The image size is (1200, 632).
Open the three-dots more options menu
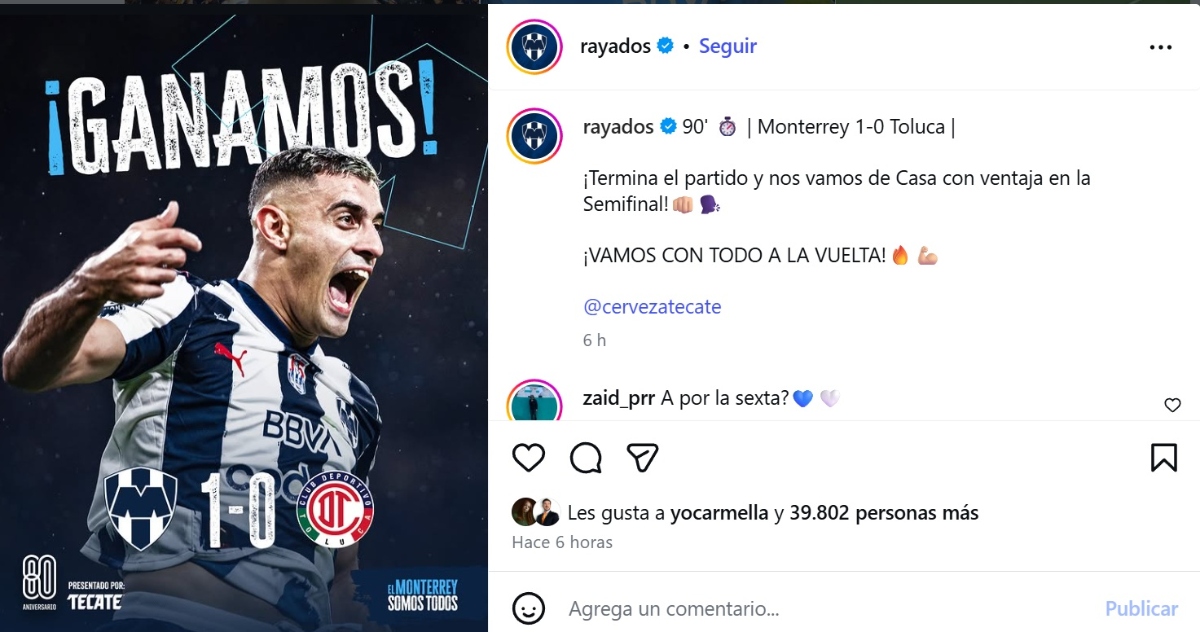pos(1160,47)
